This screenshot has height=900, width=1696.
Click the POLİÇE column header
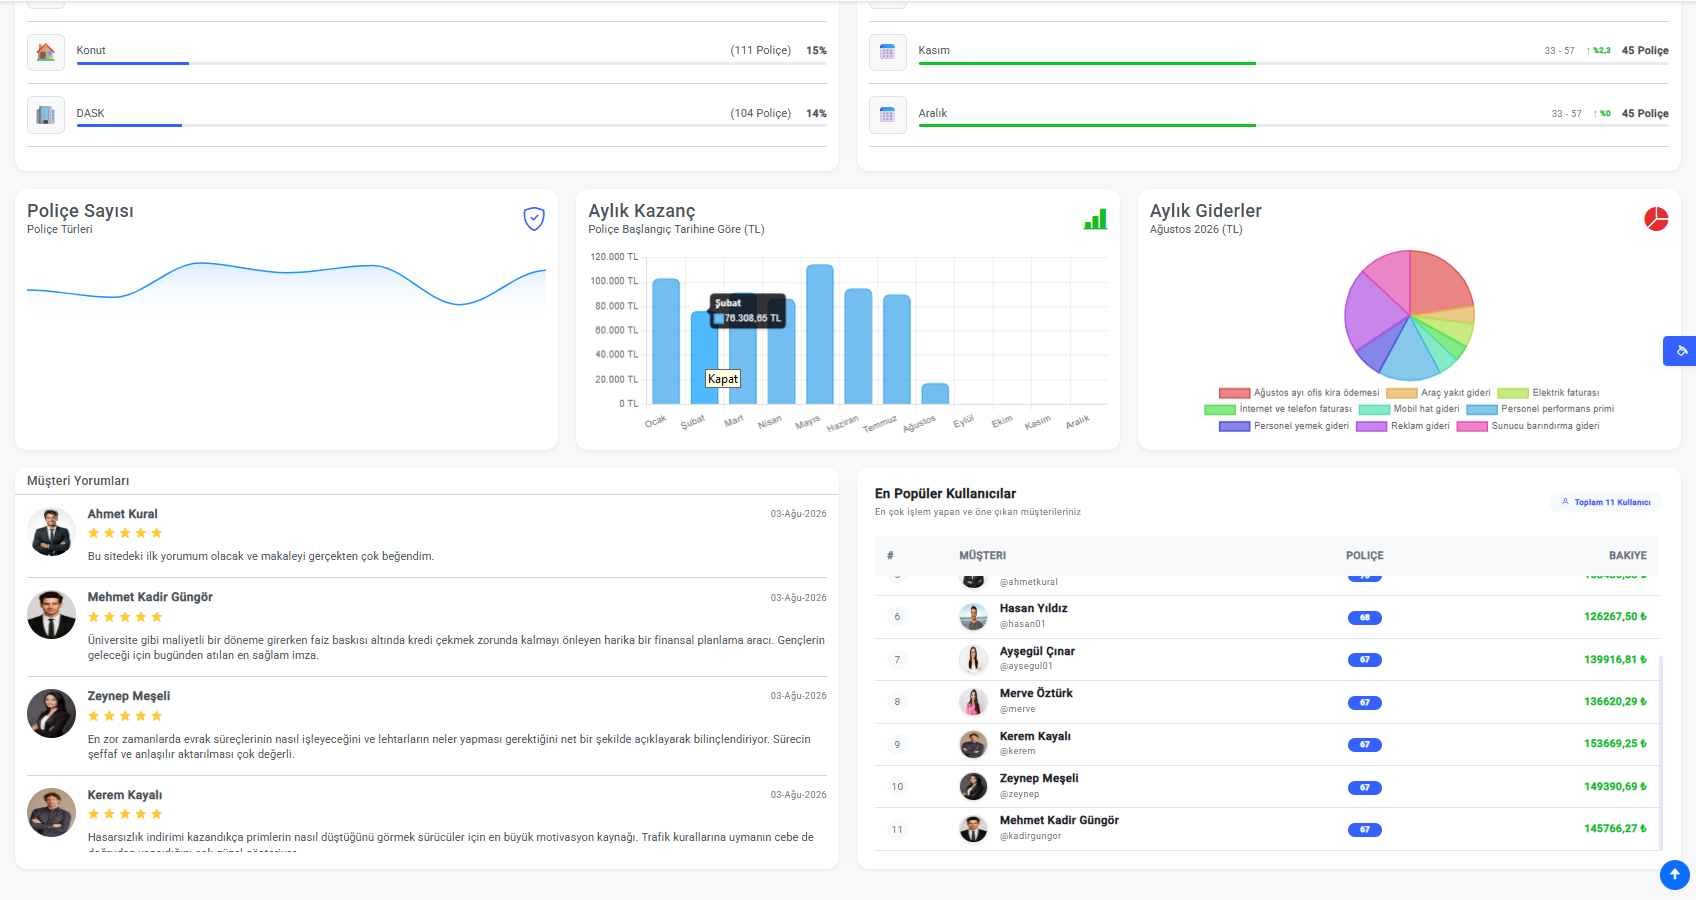[1365, 555]
